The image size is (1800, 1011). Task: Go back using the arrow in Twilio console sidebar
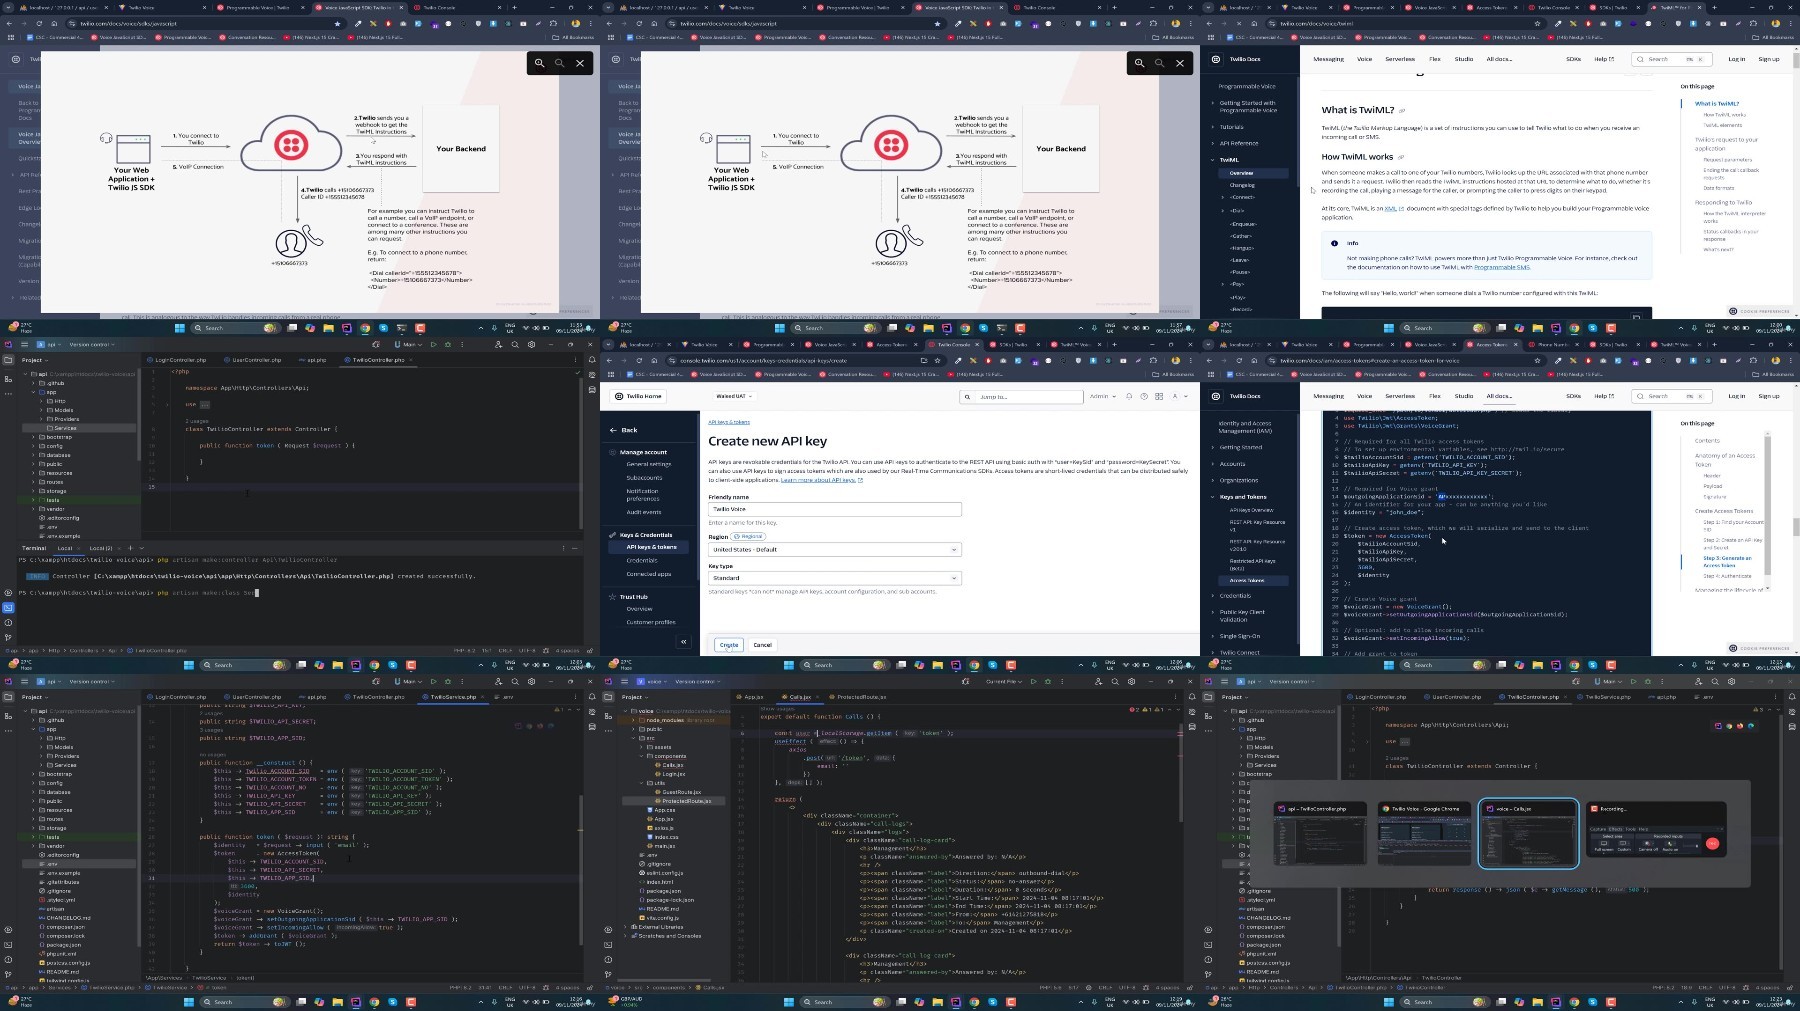614,430
